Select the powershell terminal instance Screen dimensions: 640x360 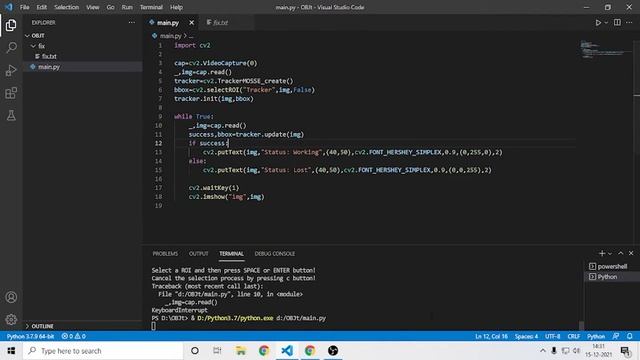[x=612, y=266]
